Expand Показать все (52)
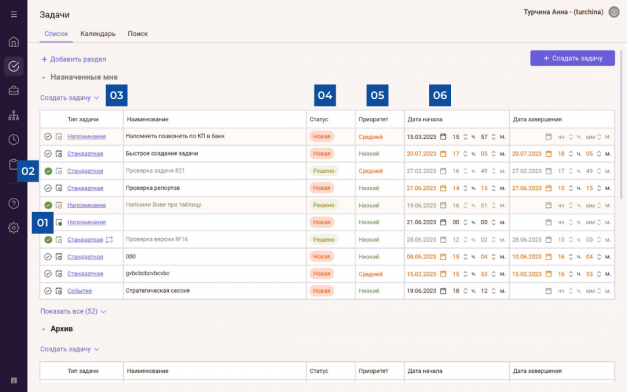627x392 pixels. (x=73, y=311)
